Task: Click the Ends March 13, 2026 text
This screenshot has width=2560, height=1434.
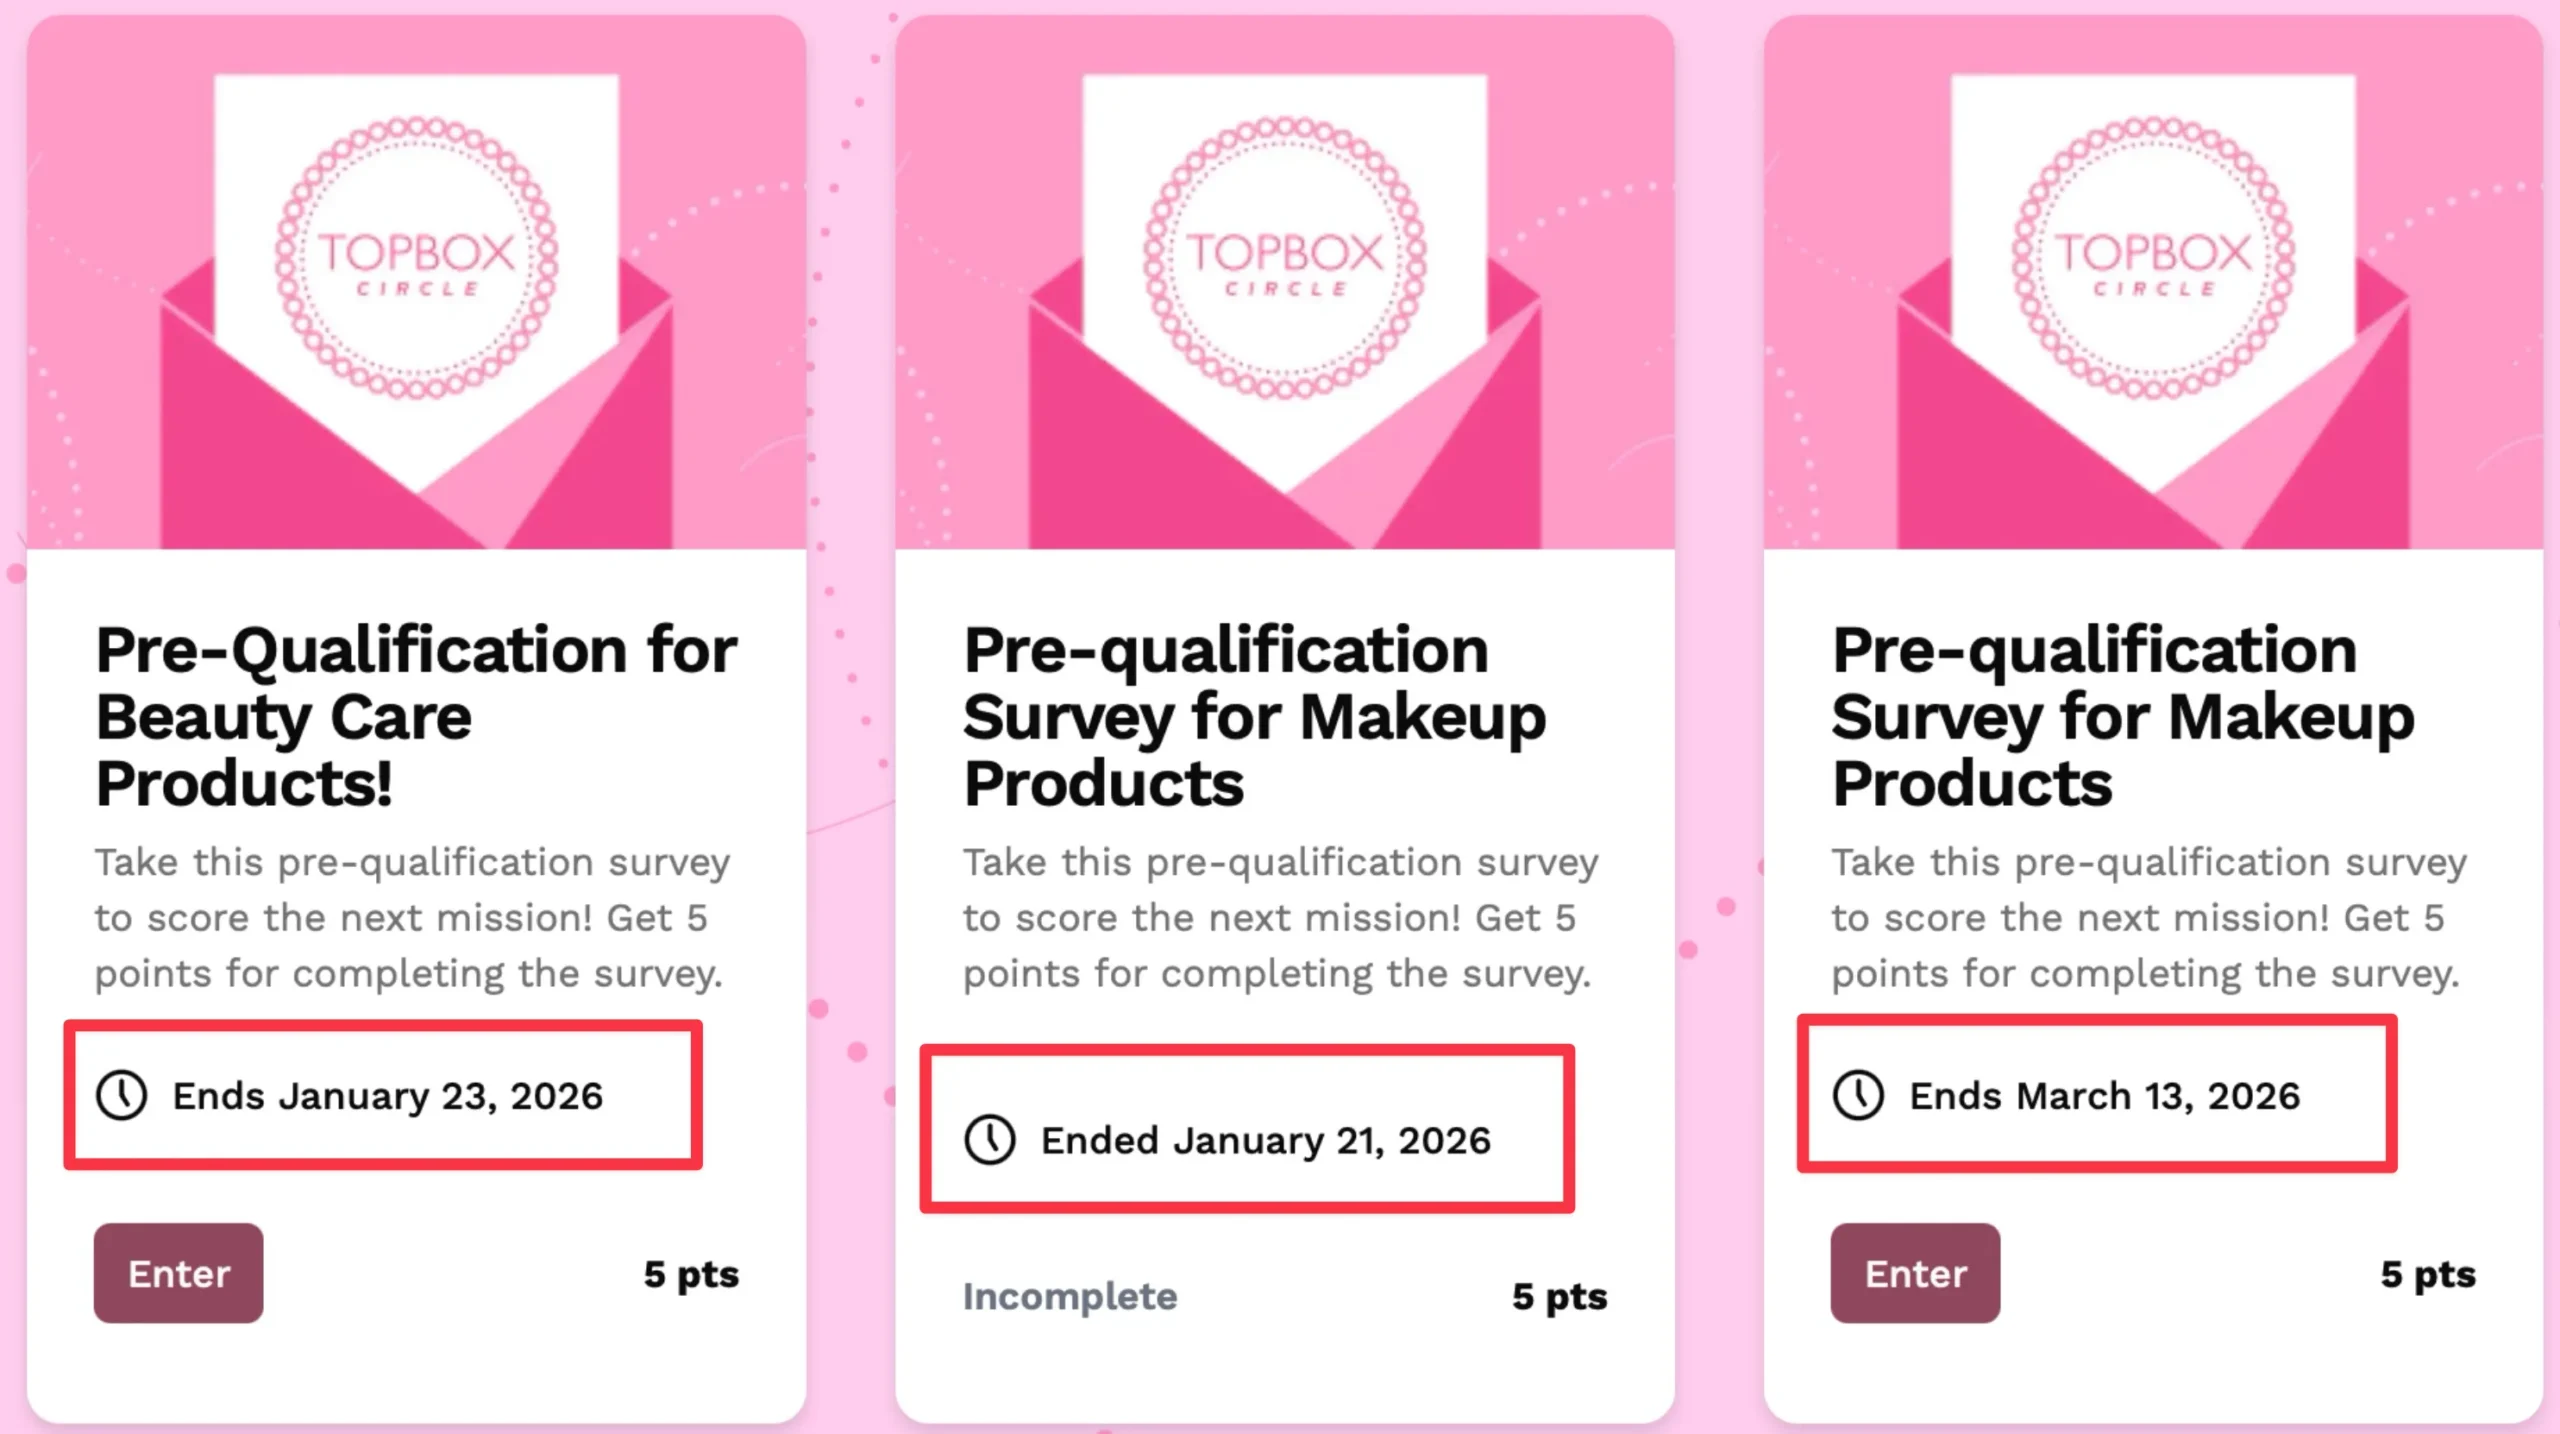Action: (x=2104, y=1096)
